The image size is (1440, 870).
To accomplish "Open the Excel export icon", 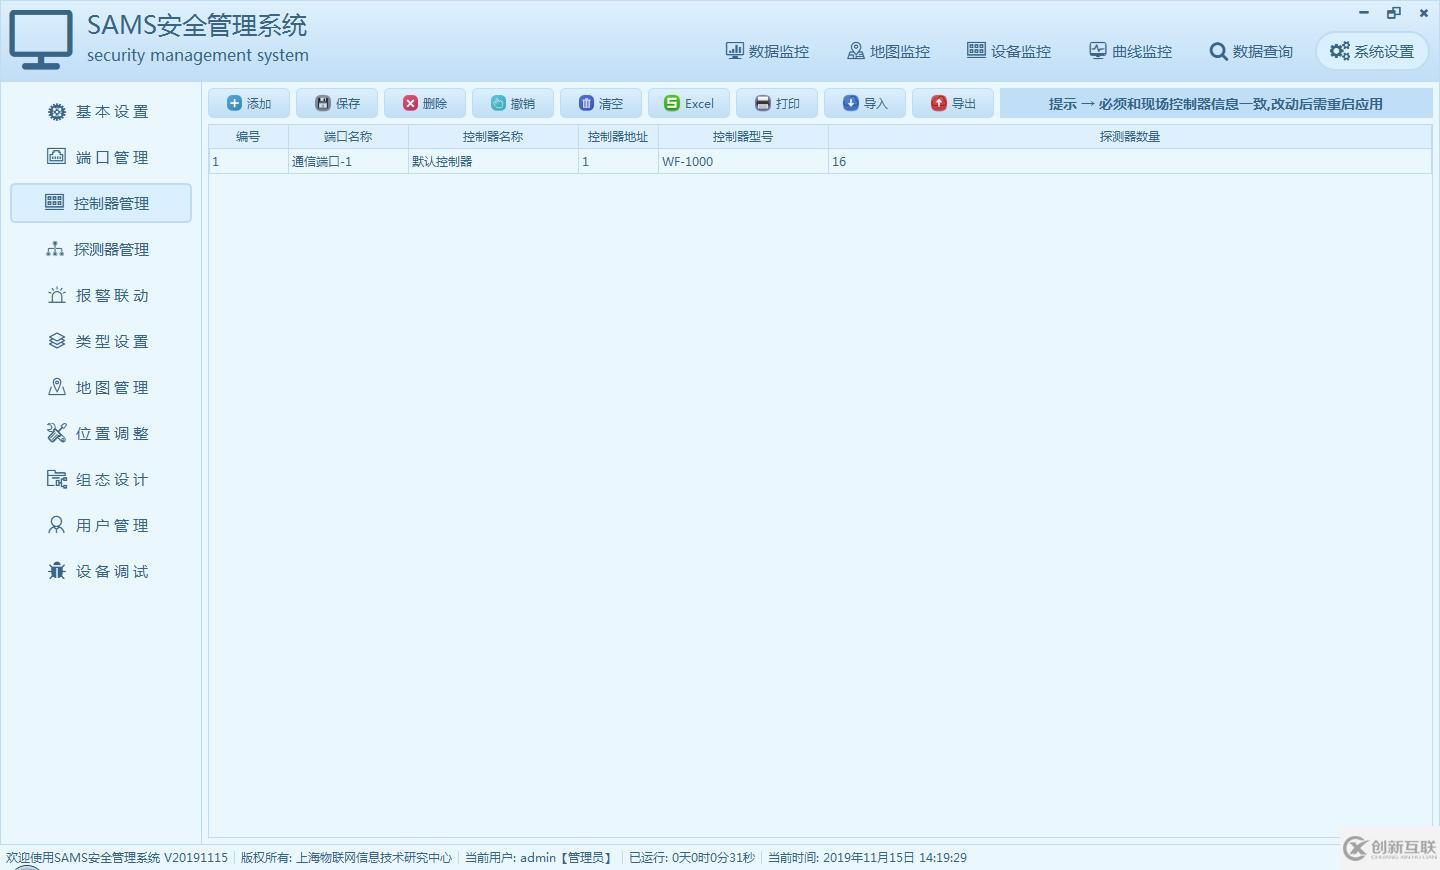I will 688,102.
